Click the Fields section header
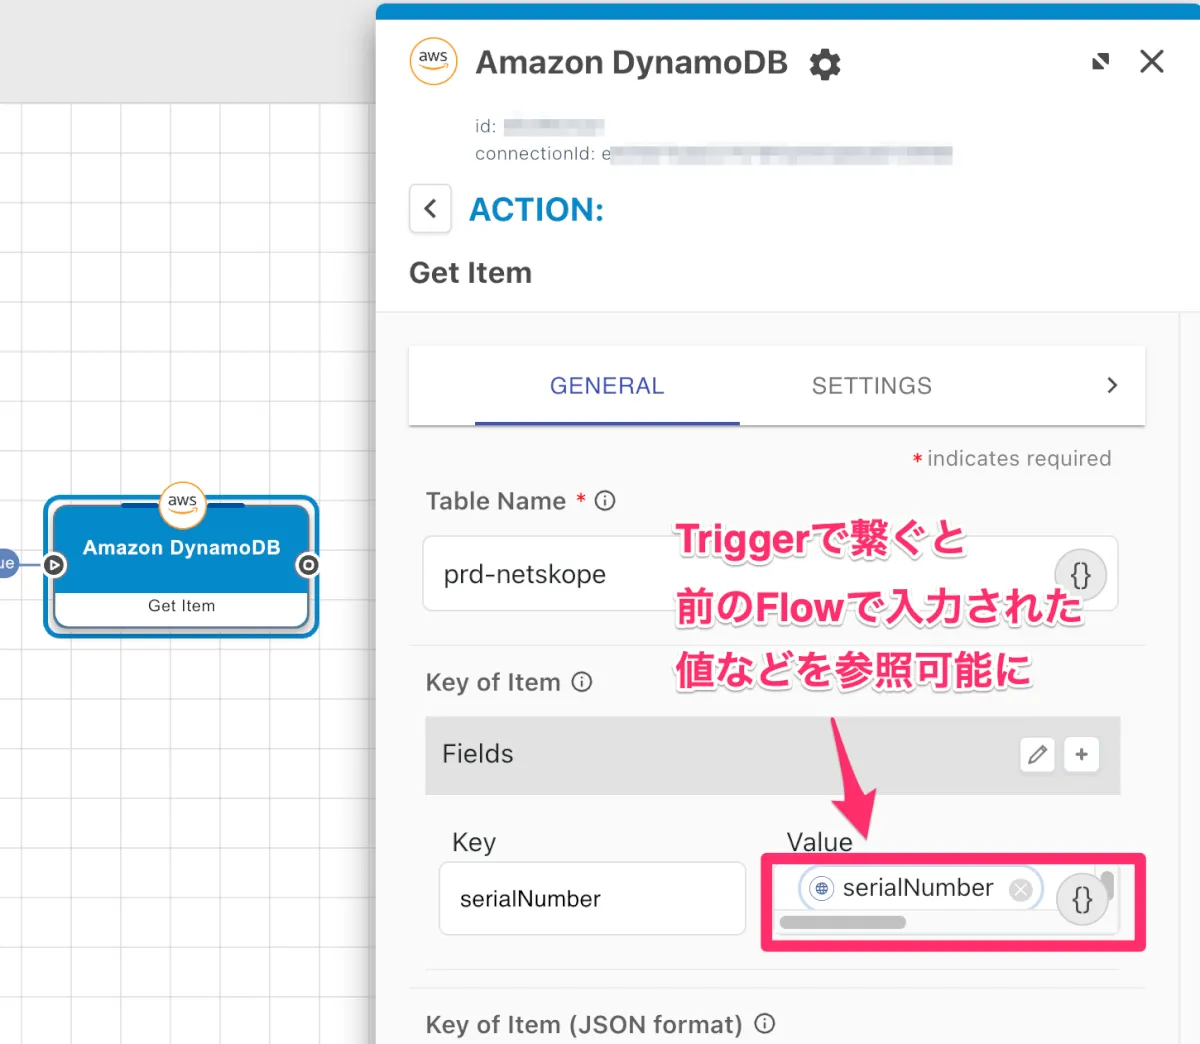Viewport: 1200px width, 1044px height. 772,755
